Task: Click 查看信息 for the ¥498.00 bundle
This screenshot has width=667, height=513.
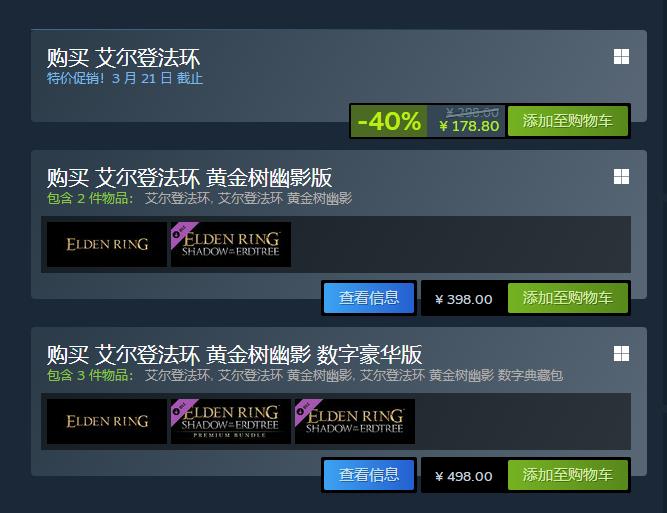Action: [369, 475]
